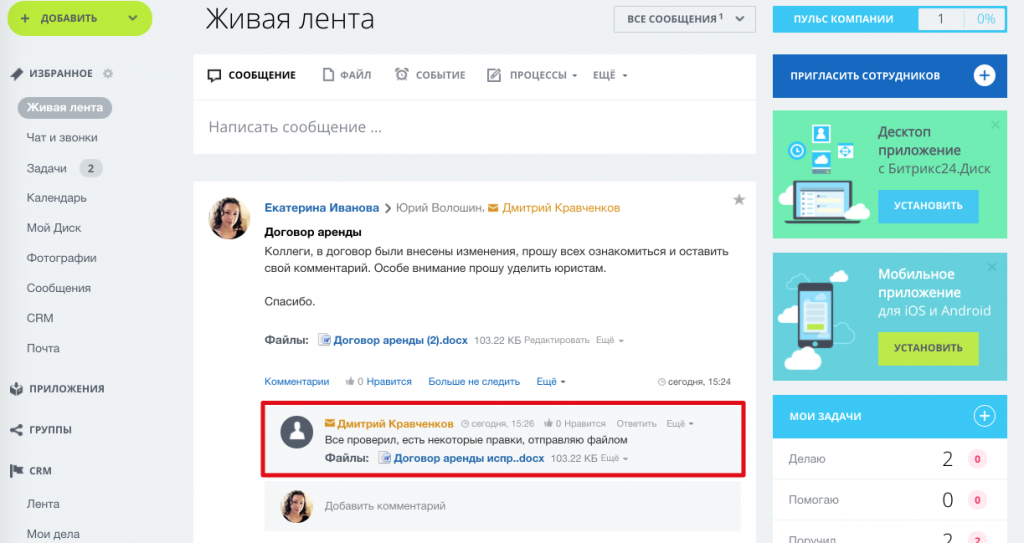Screen dimensions: 1024x543
Task: Open Календарь in sidebar
Action: click(x=56, y=198)
